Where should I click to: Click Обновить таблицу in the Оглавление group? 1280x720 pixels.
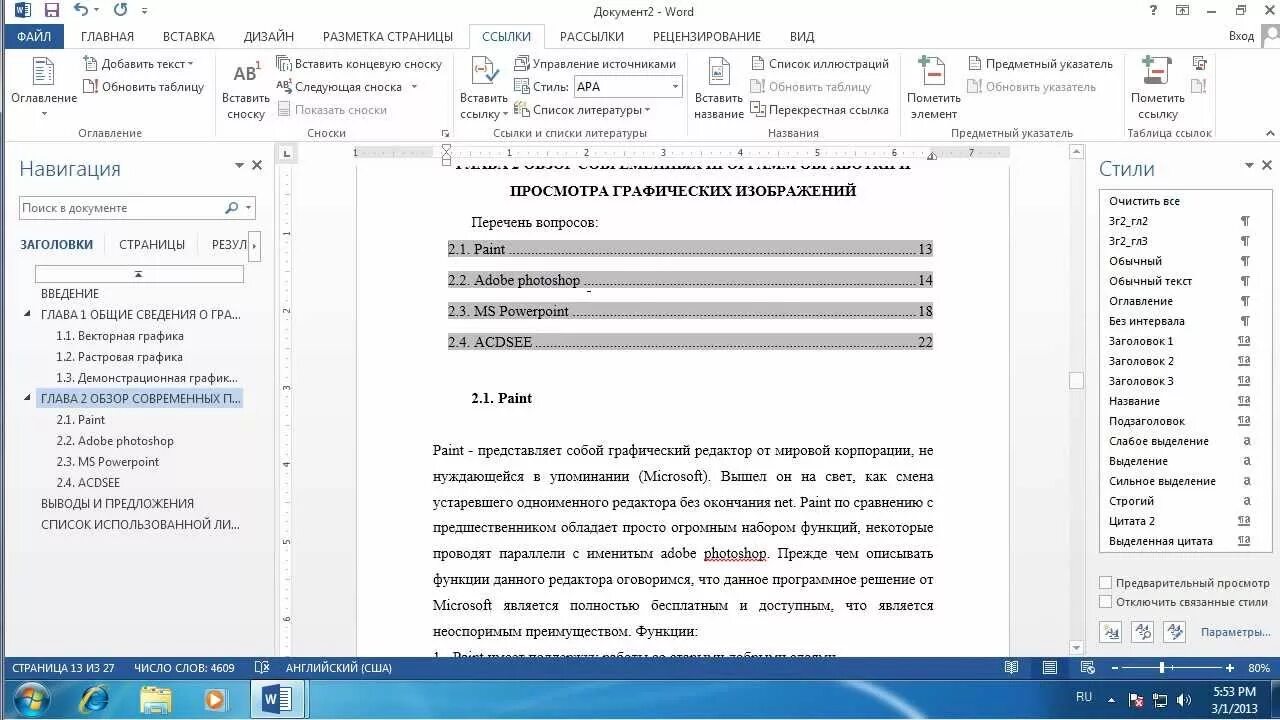pyautogui.click(x=143, y=87)
